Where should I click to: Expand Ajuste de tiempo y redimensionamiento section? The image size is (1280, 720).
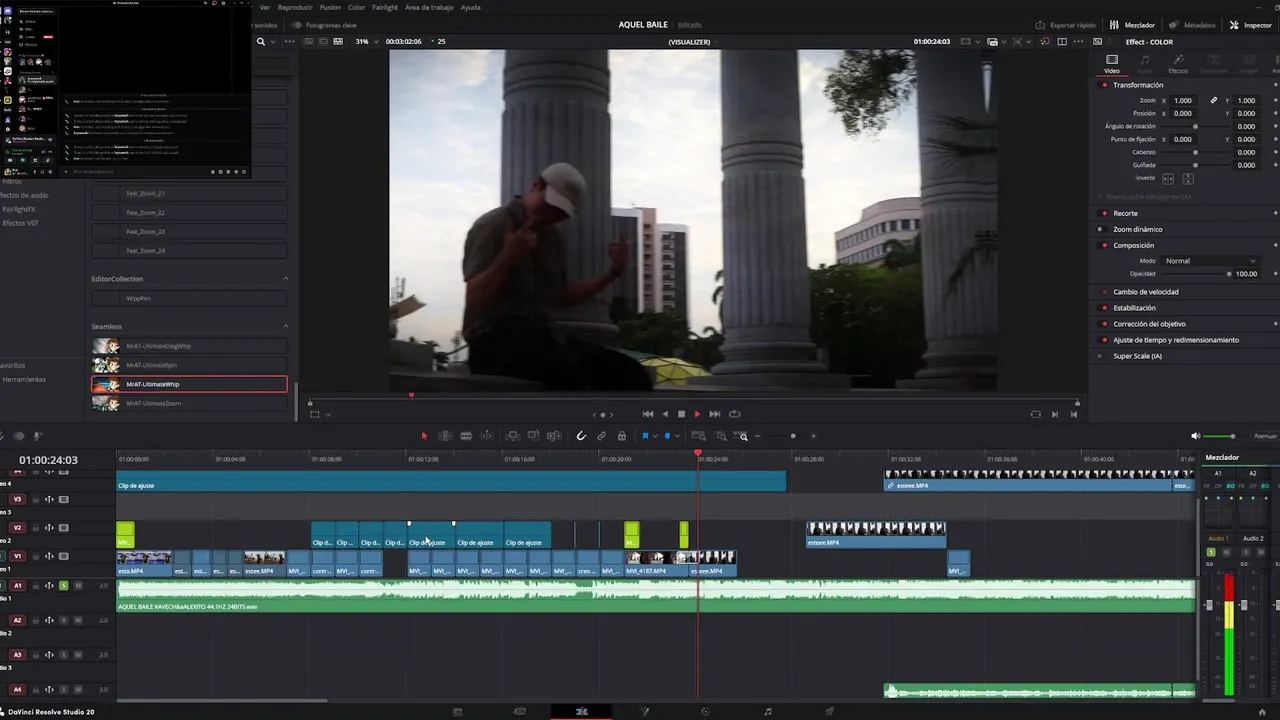[1176, 340]
